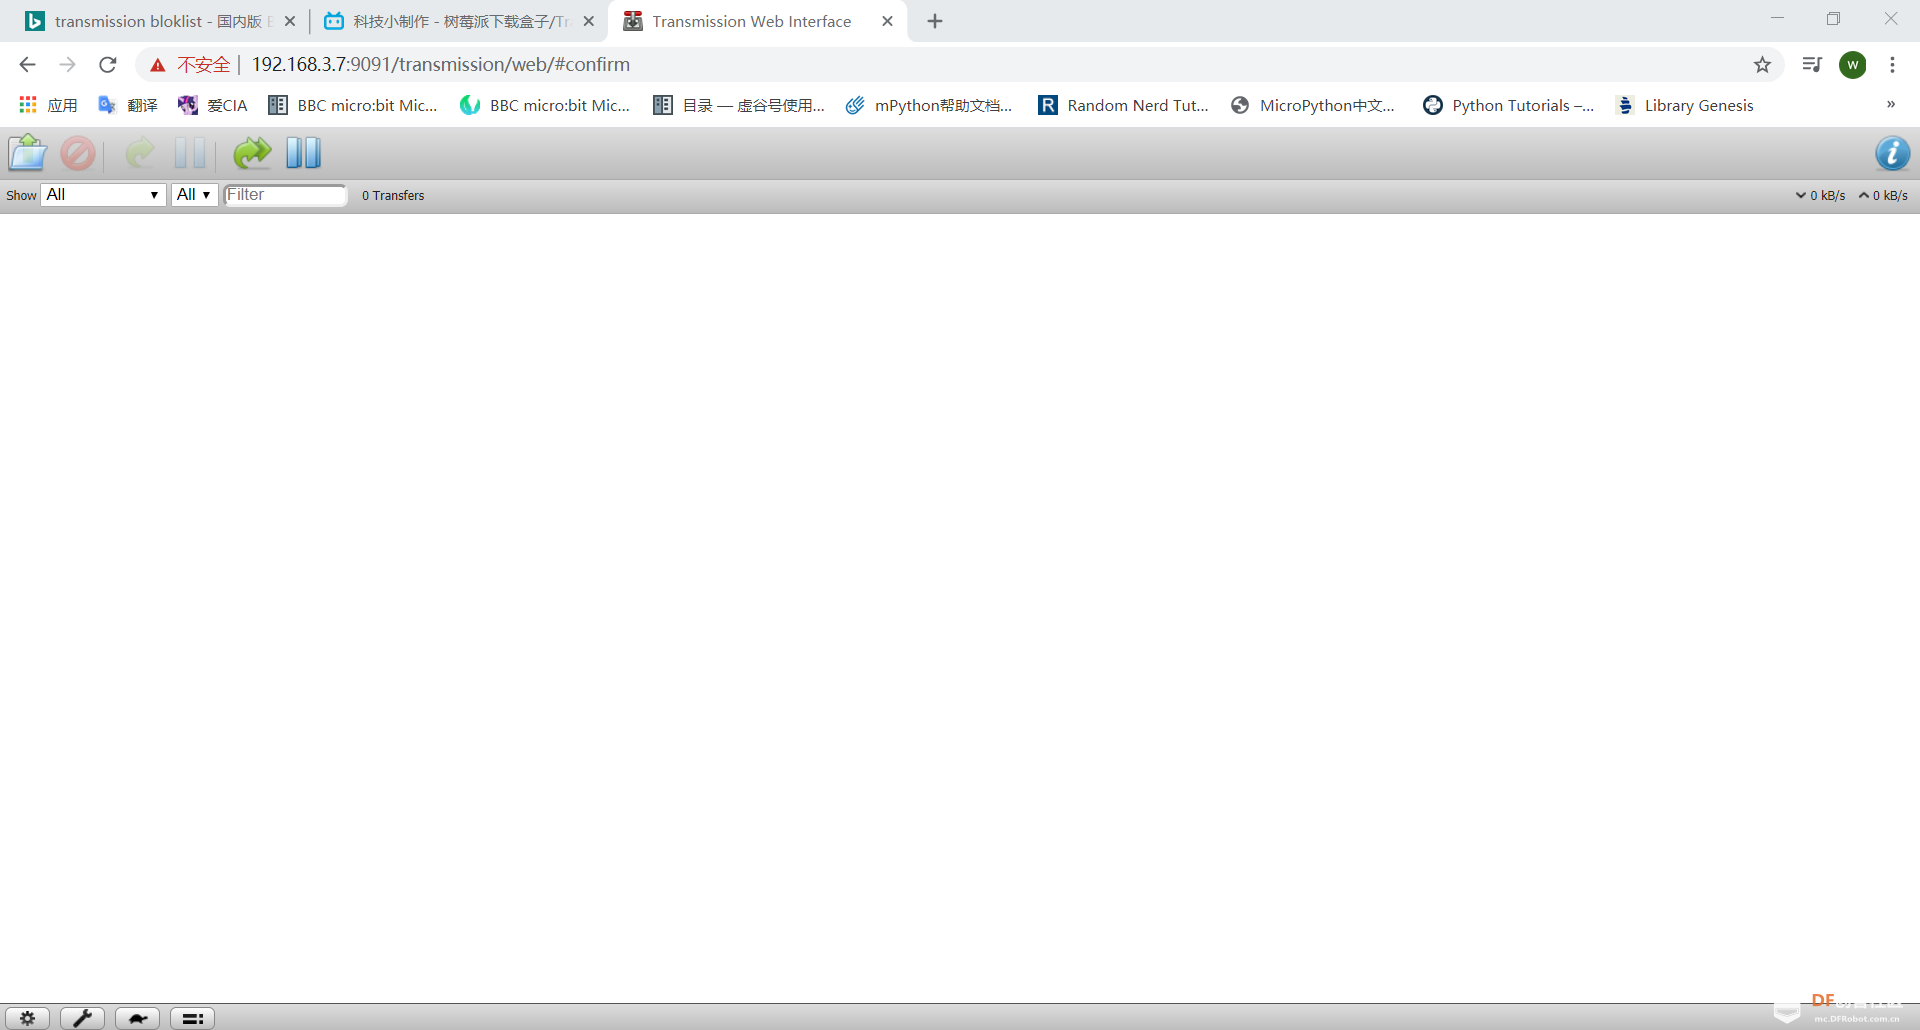
Task: Go back to the previous page
Action: (27, 65)
